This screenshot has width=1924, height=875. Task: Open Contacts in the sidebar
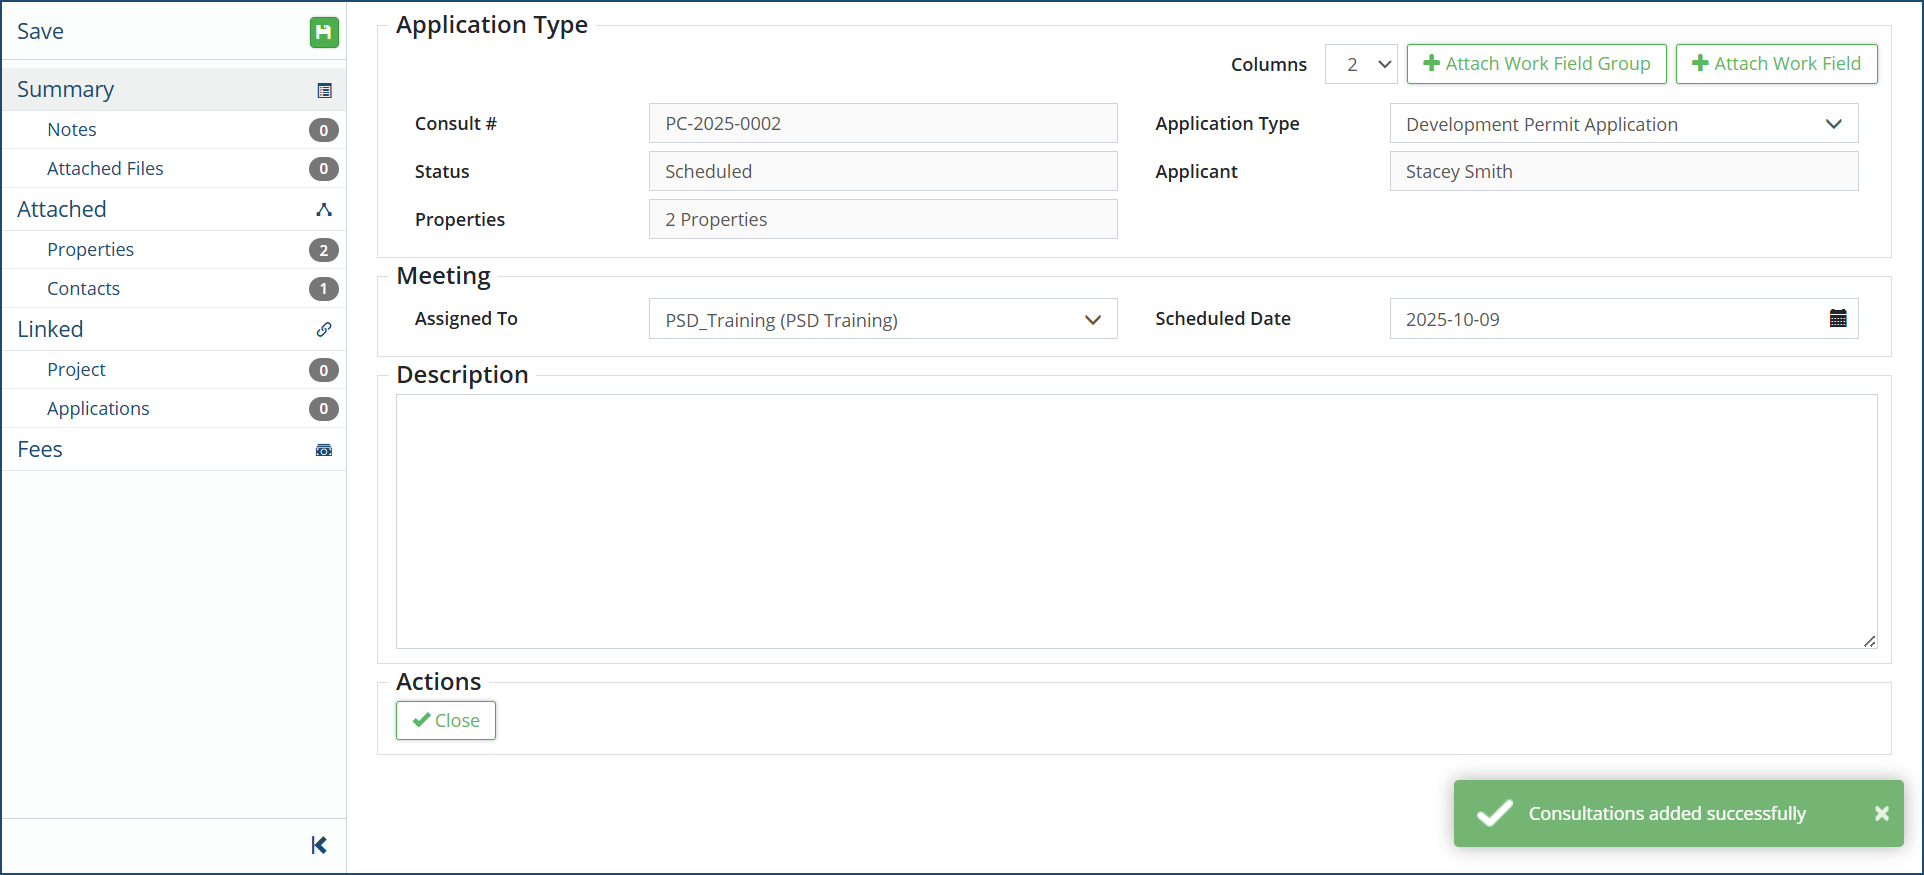(x=83, y=289)
